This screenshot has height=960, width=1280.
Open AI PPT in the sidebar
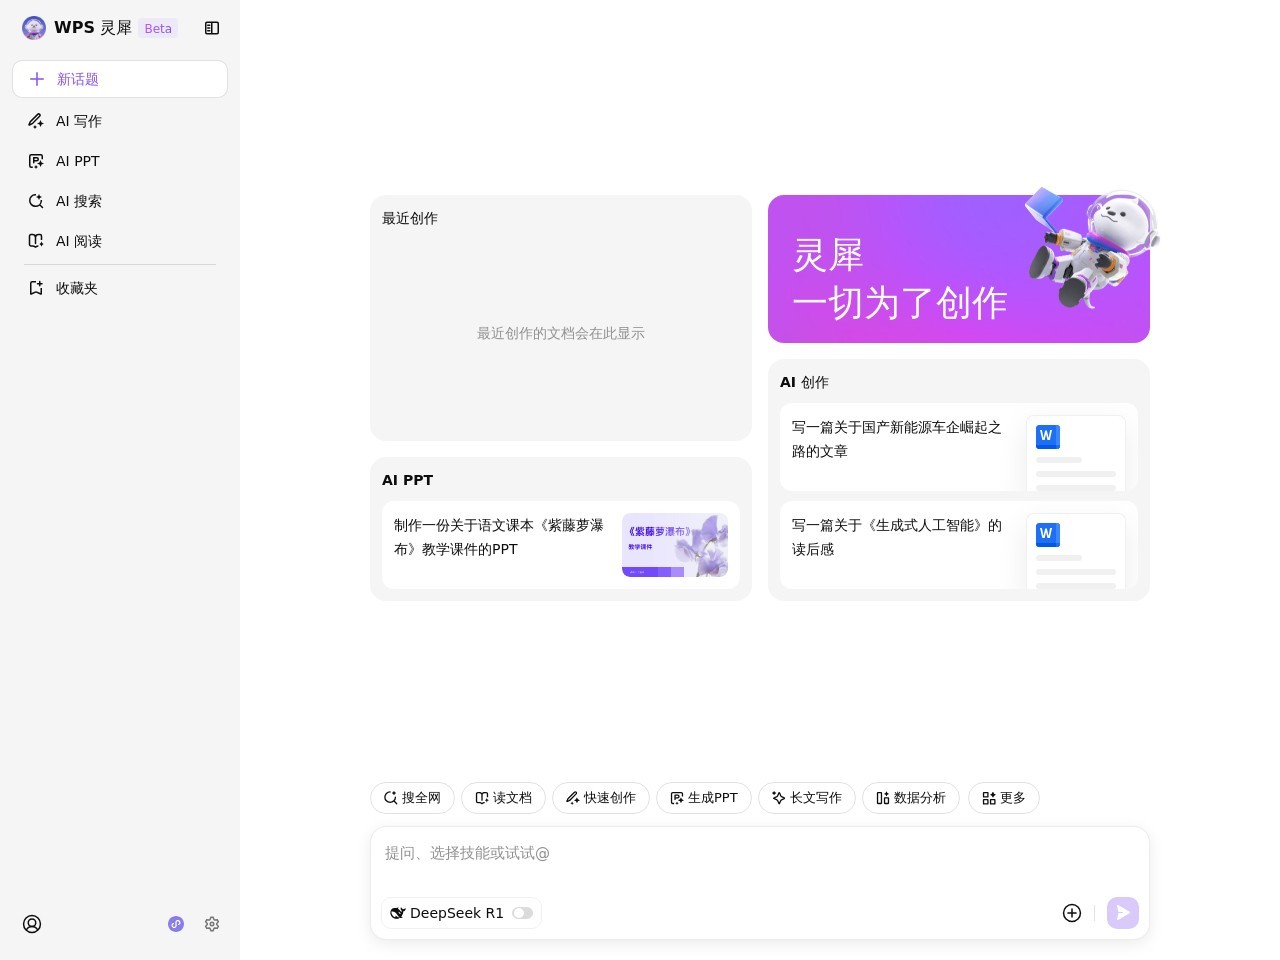click(120, 161)
